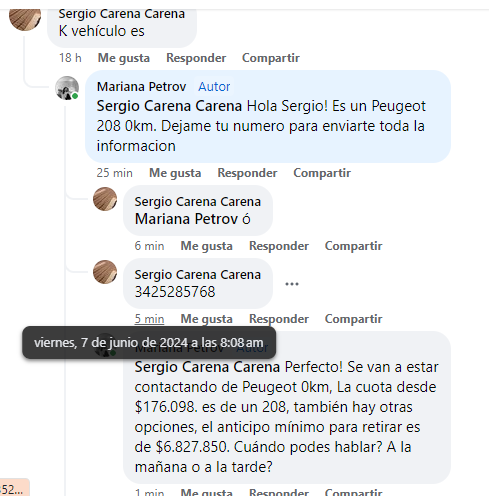Viewport: 489px width, 496px height.
Task: Like the 'Mariana Petrov ó' comment
Action: [206, 246]
